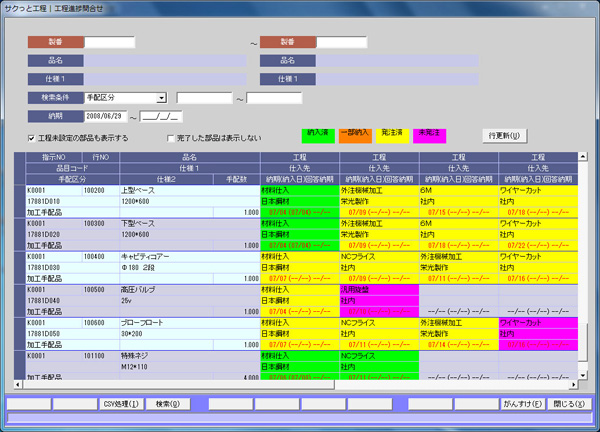Click row number 100300 cell
This screenshot has height=432, width=600.
(x=101, y=223)
